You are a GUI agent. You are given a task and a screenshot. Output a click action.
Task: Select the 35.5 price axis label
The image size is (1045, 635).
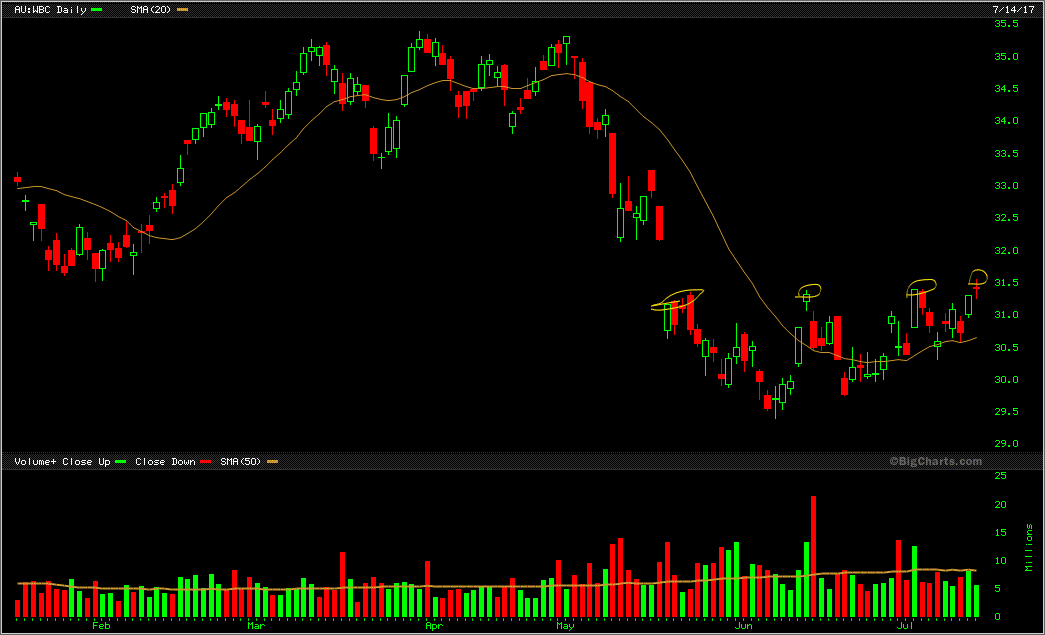pyautogui.click(x=1006, y=24)
